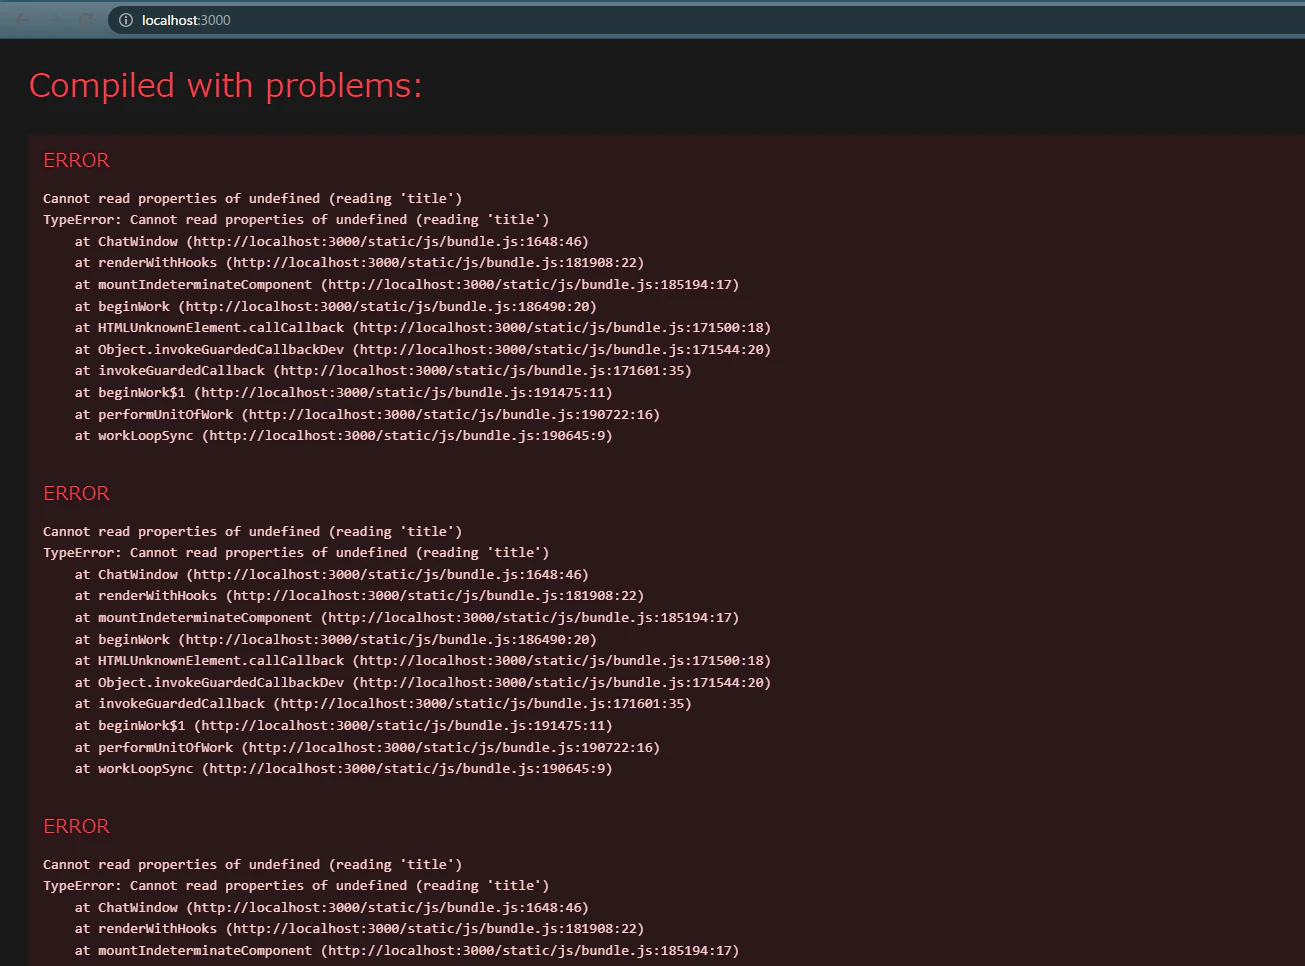Click the TypeError line in the second error
Image resolution: width=1305 pixels, height=966 pixels.
coord(296,552)
